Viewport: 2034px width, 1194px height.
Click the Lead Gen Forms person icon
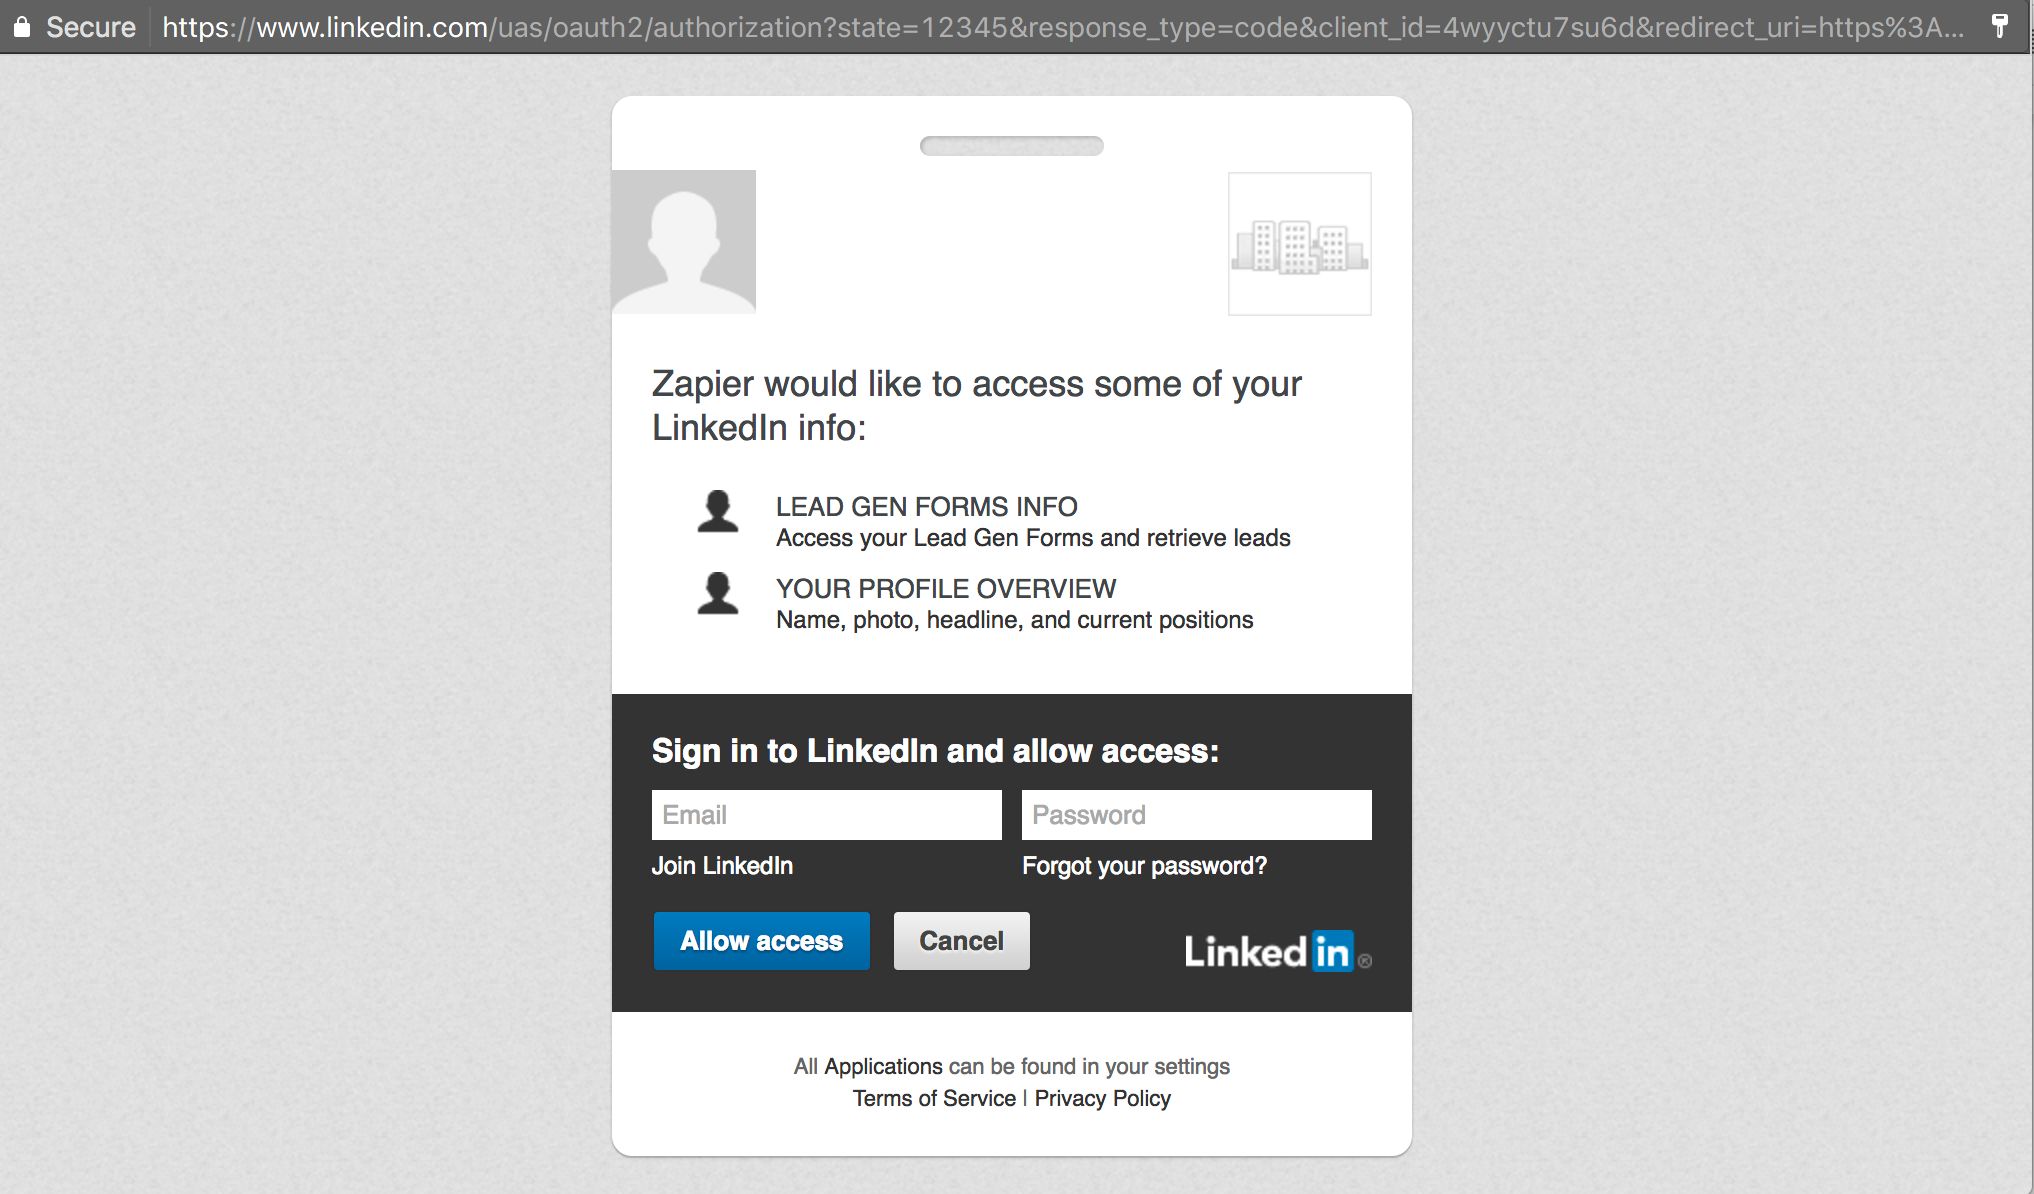(x=717, y=511)
